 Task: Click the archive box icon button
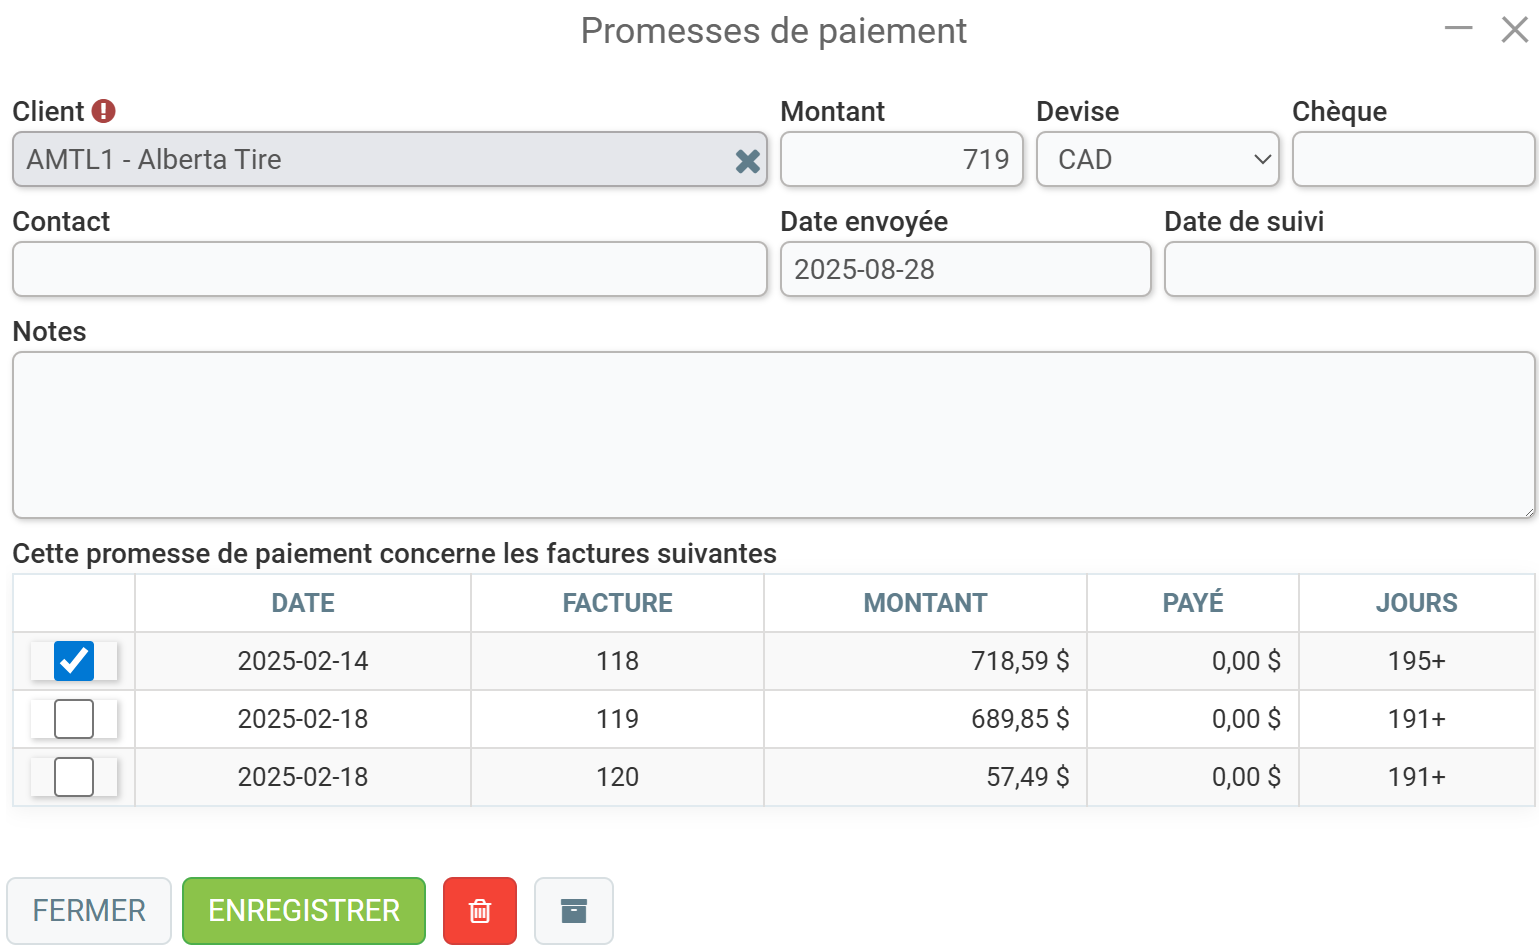(x=574, y=911)
